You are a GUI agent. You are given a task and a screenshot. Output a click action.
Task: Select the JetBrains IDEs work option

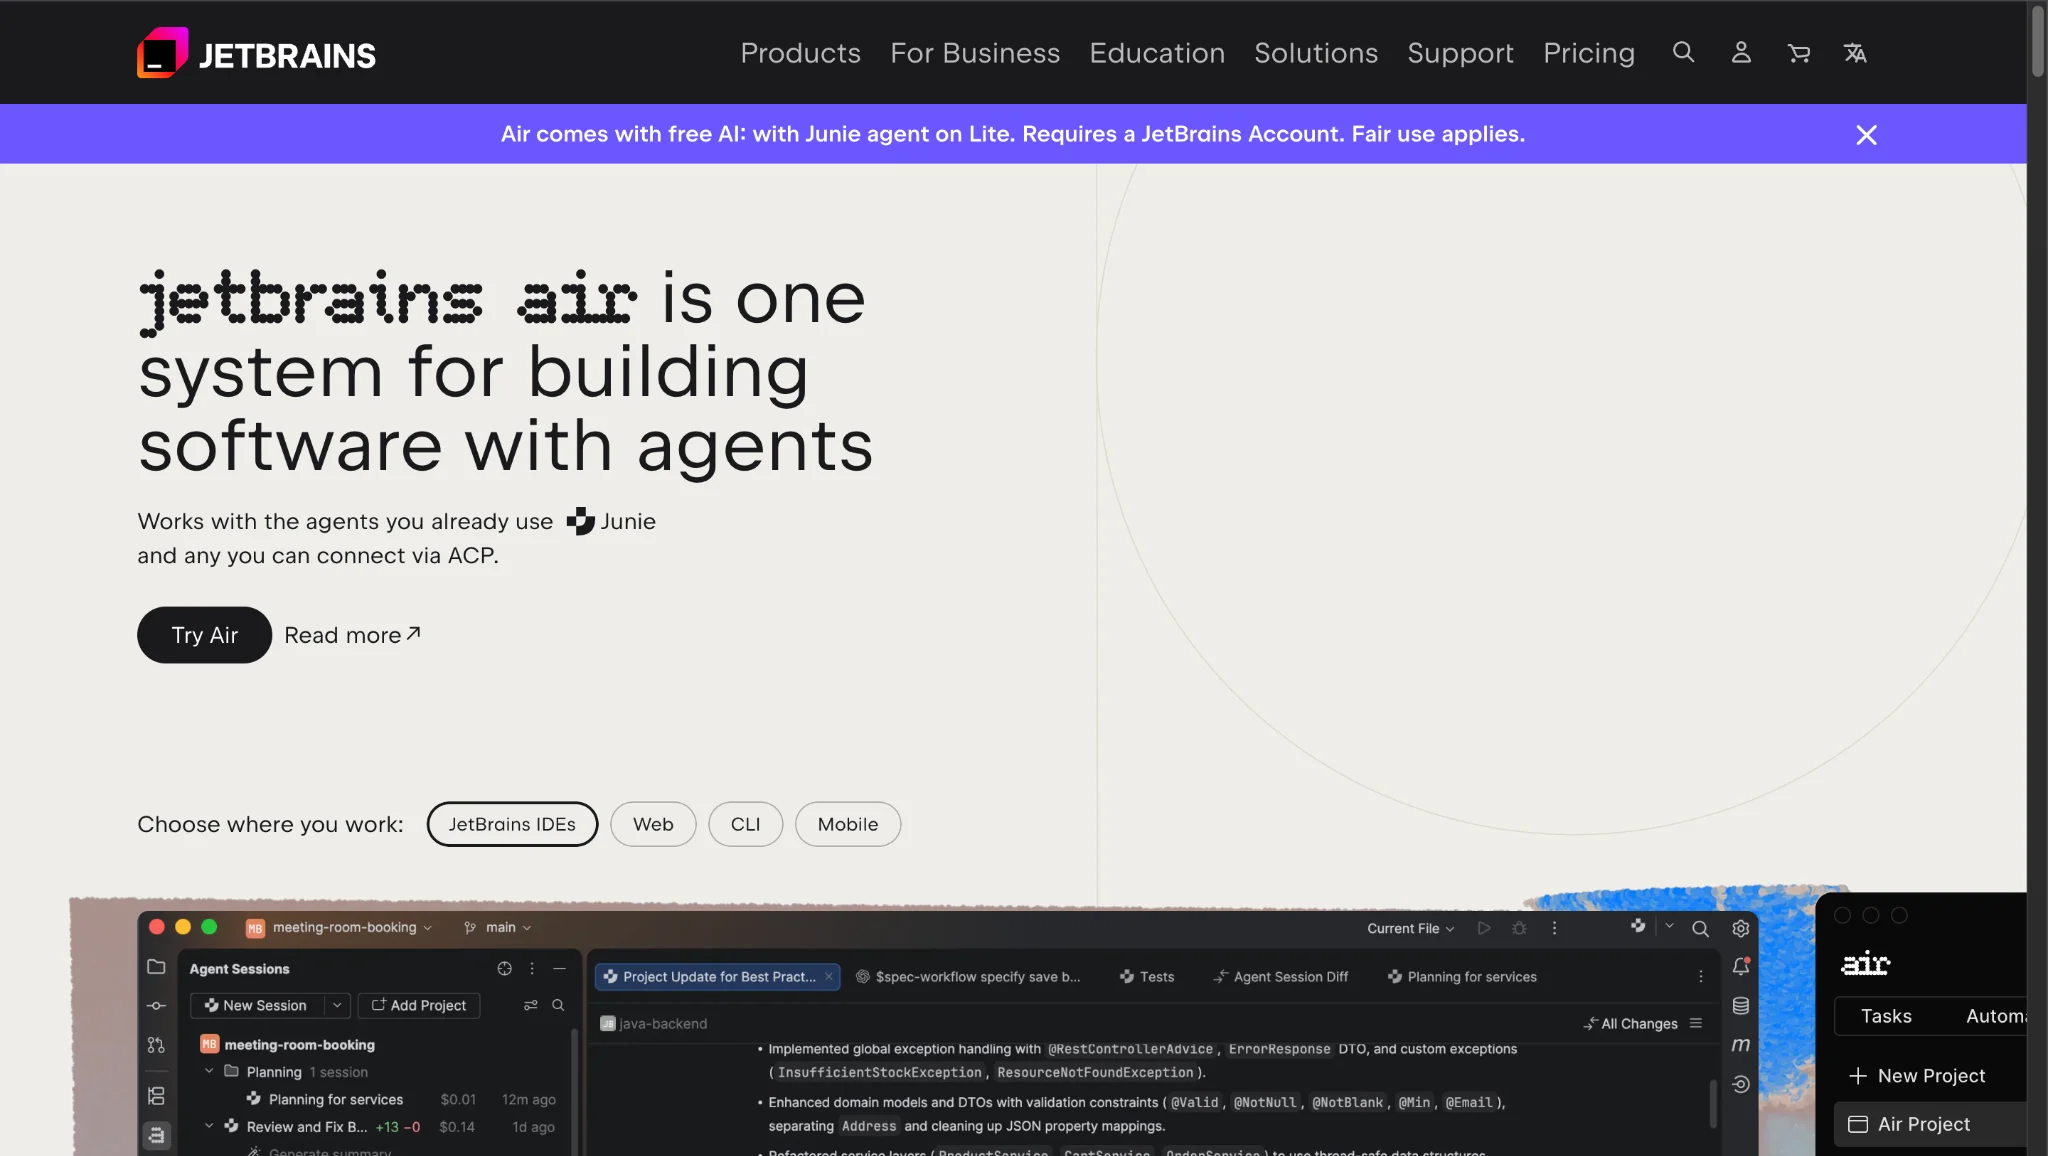pos(512,824)
